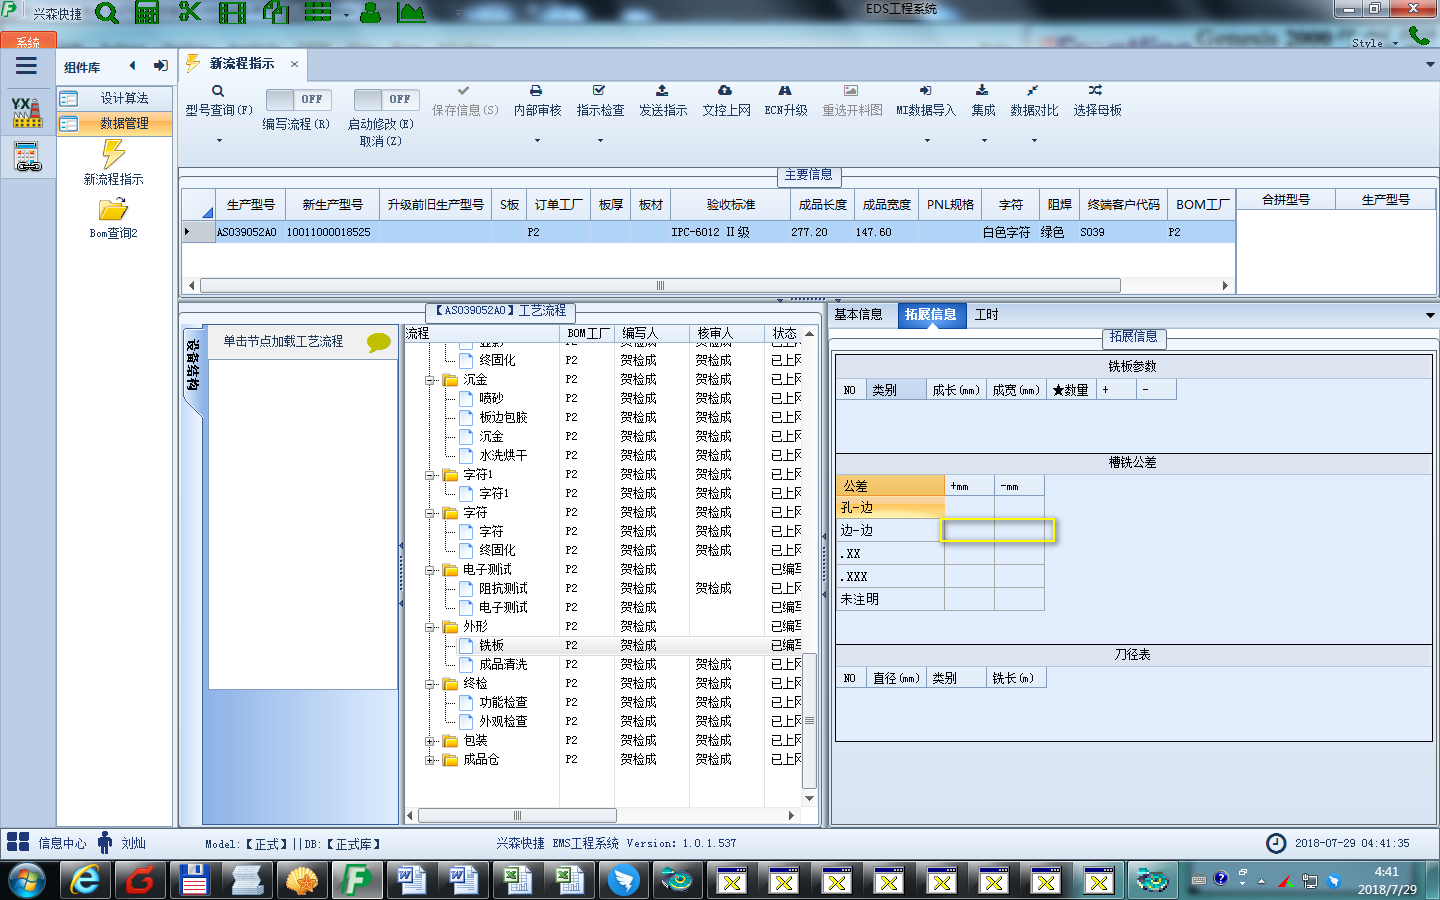Open dropdown arrow under 型号查询
Screen dimensions: 1440x900
(219, 140)
